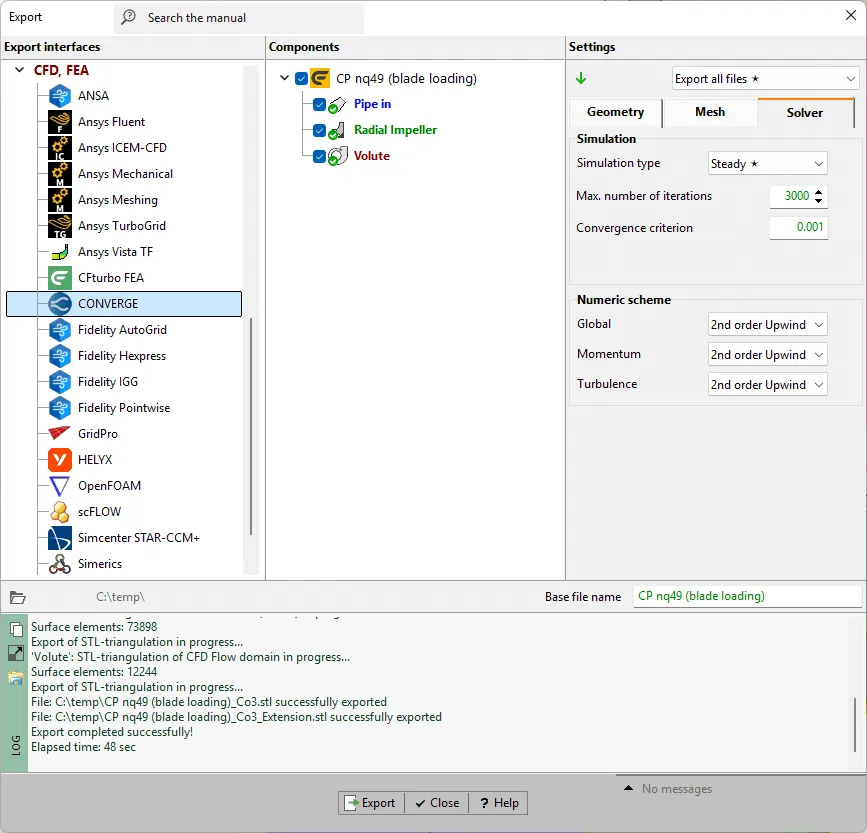Click the Close button
This screenshot has height=833, width=867.
click(x=437, y=803)
